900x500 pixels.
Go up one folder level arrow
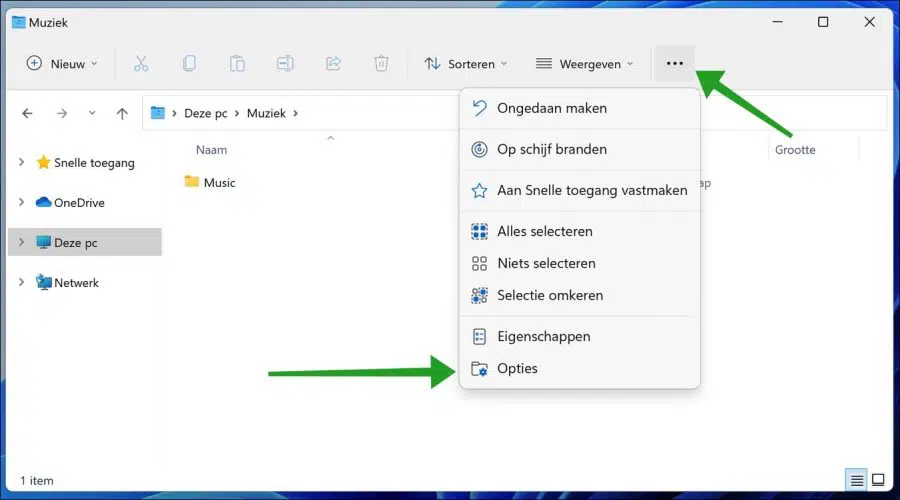pyautogui.click(x=122, y=113)
